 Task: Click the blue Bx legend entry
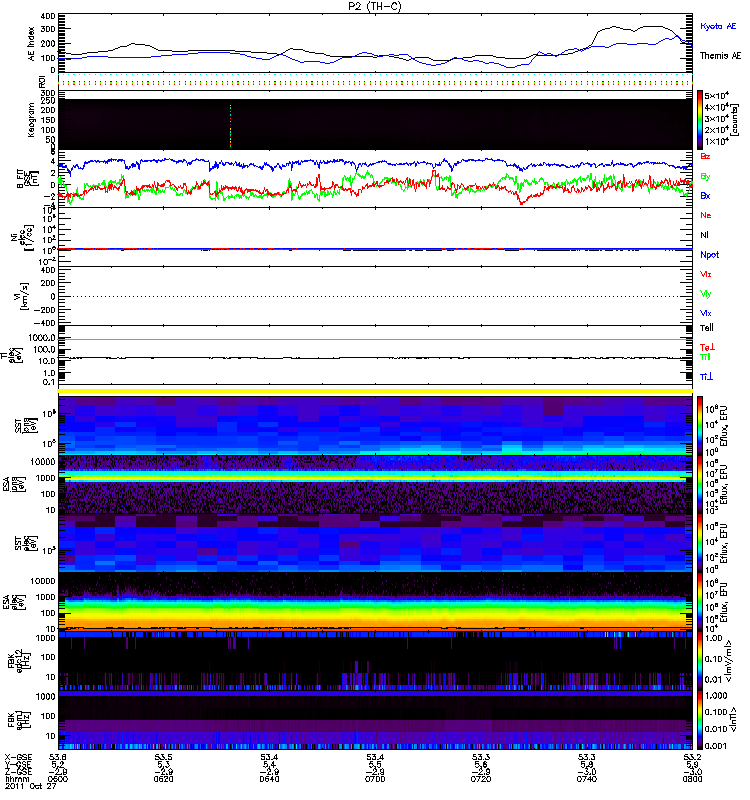706,196
